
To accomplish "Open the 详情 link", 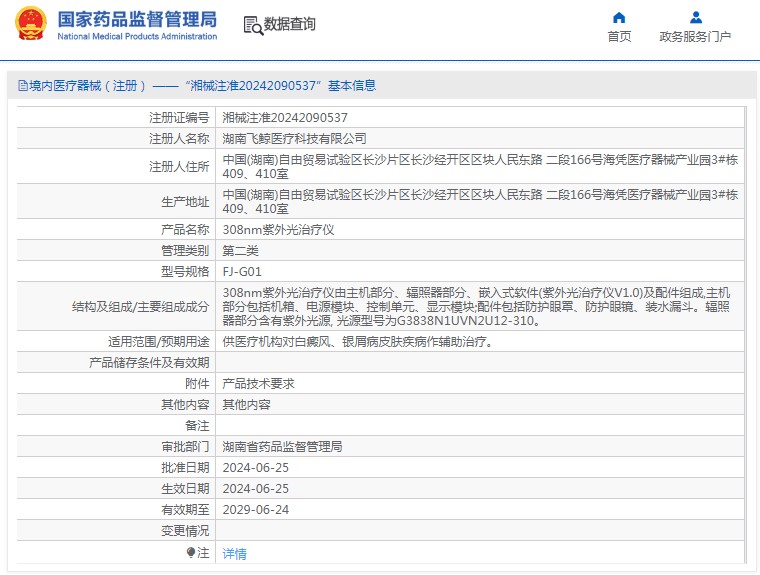I will point(234,553).
